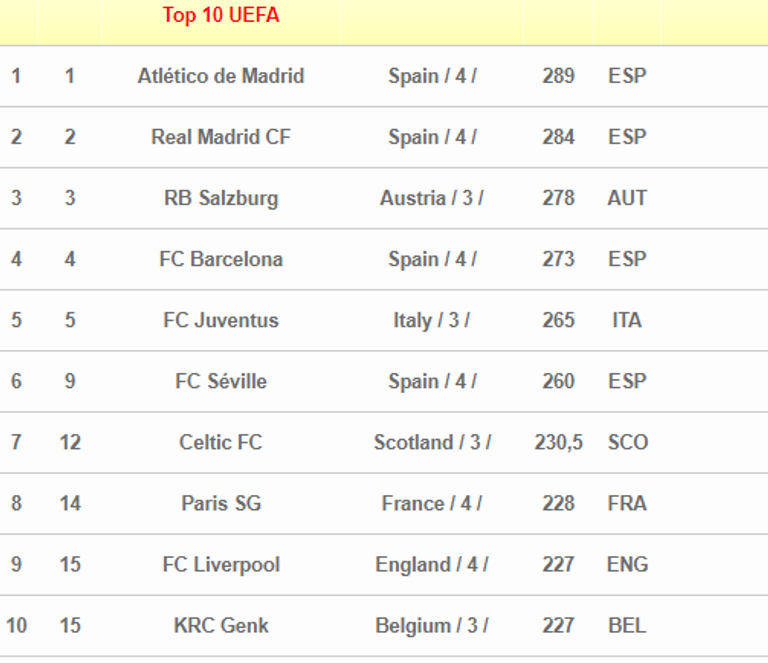Click the 289 points value
The height and width of the screenshot is (663, 768).
[x=558, y=76]
